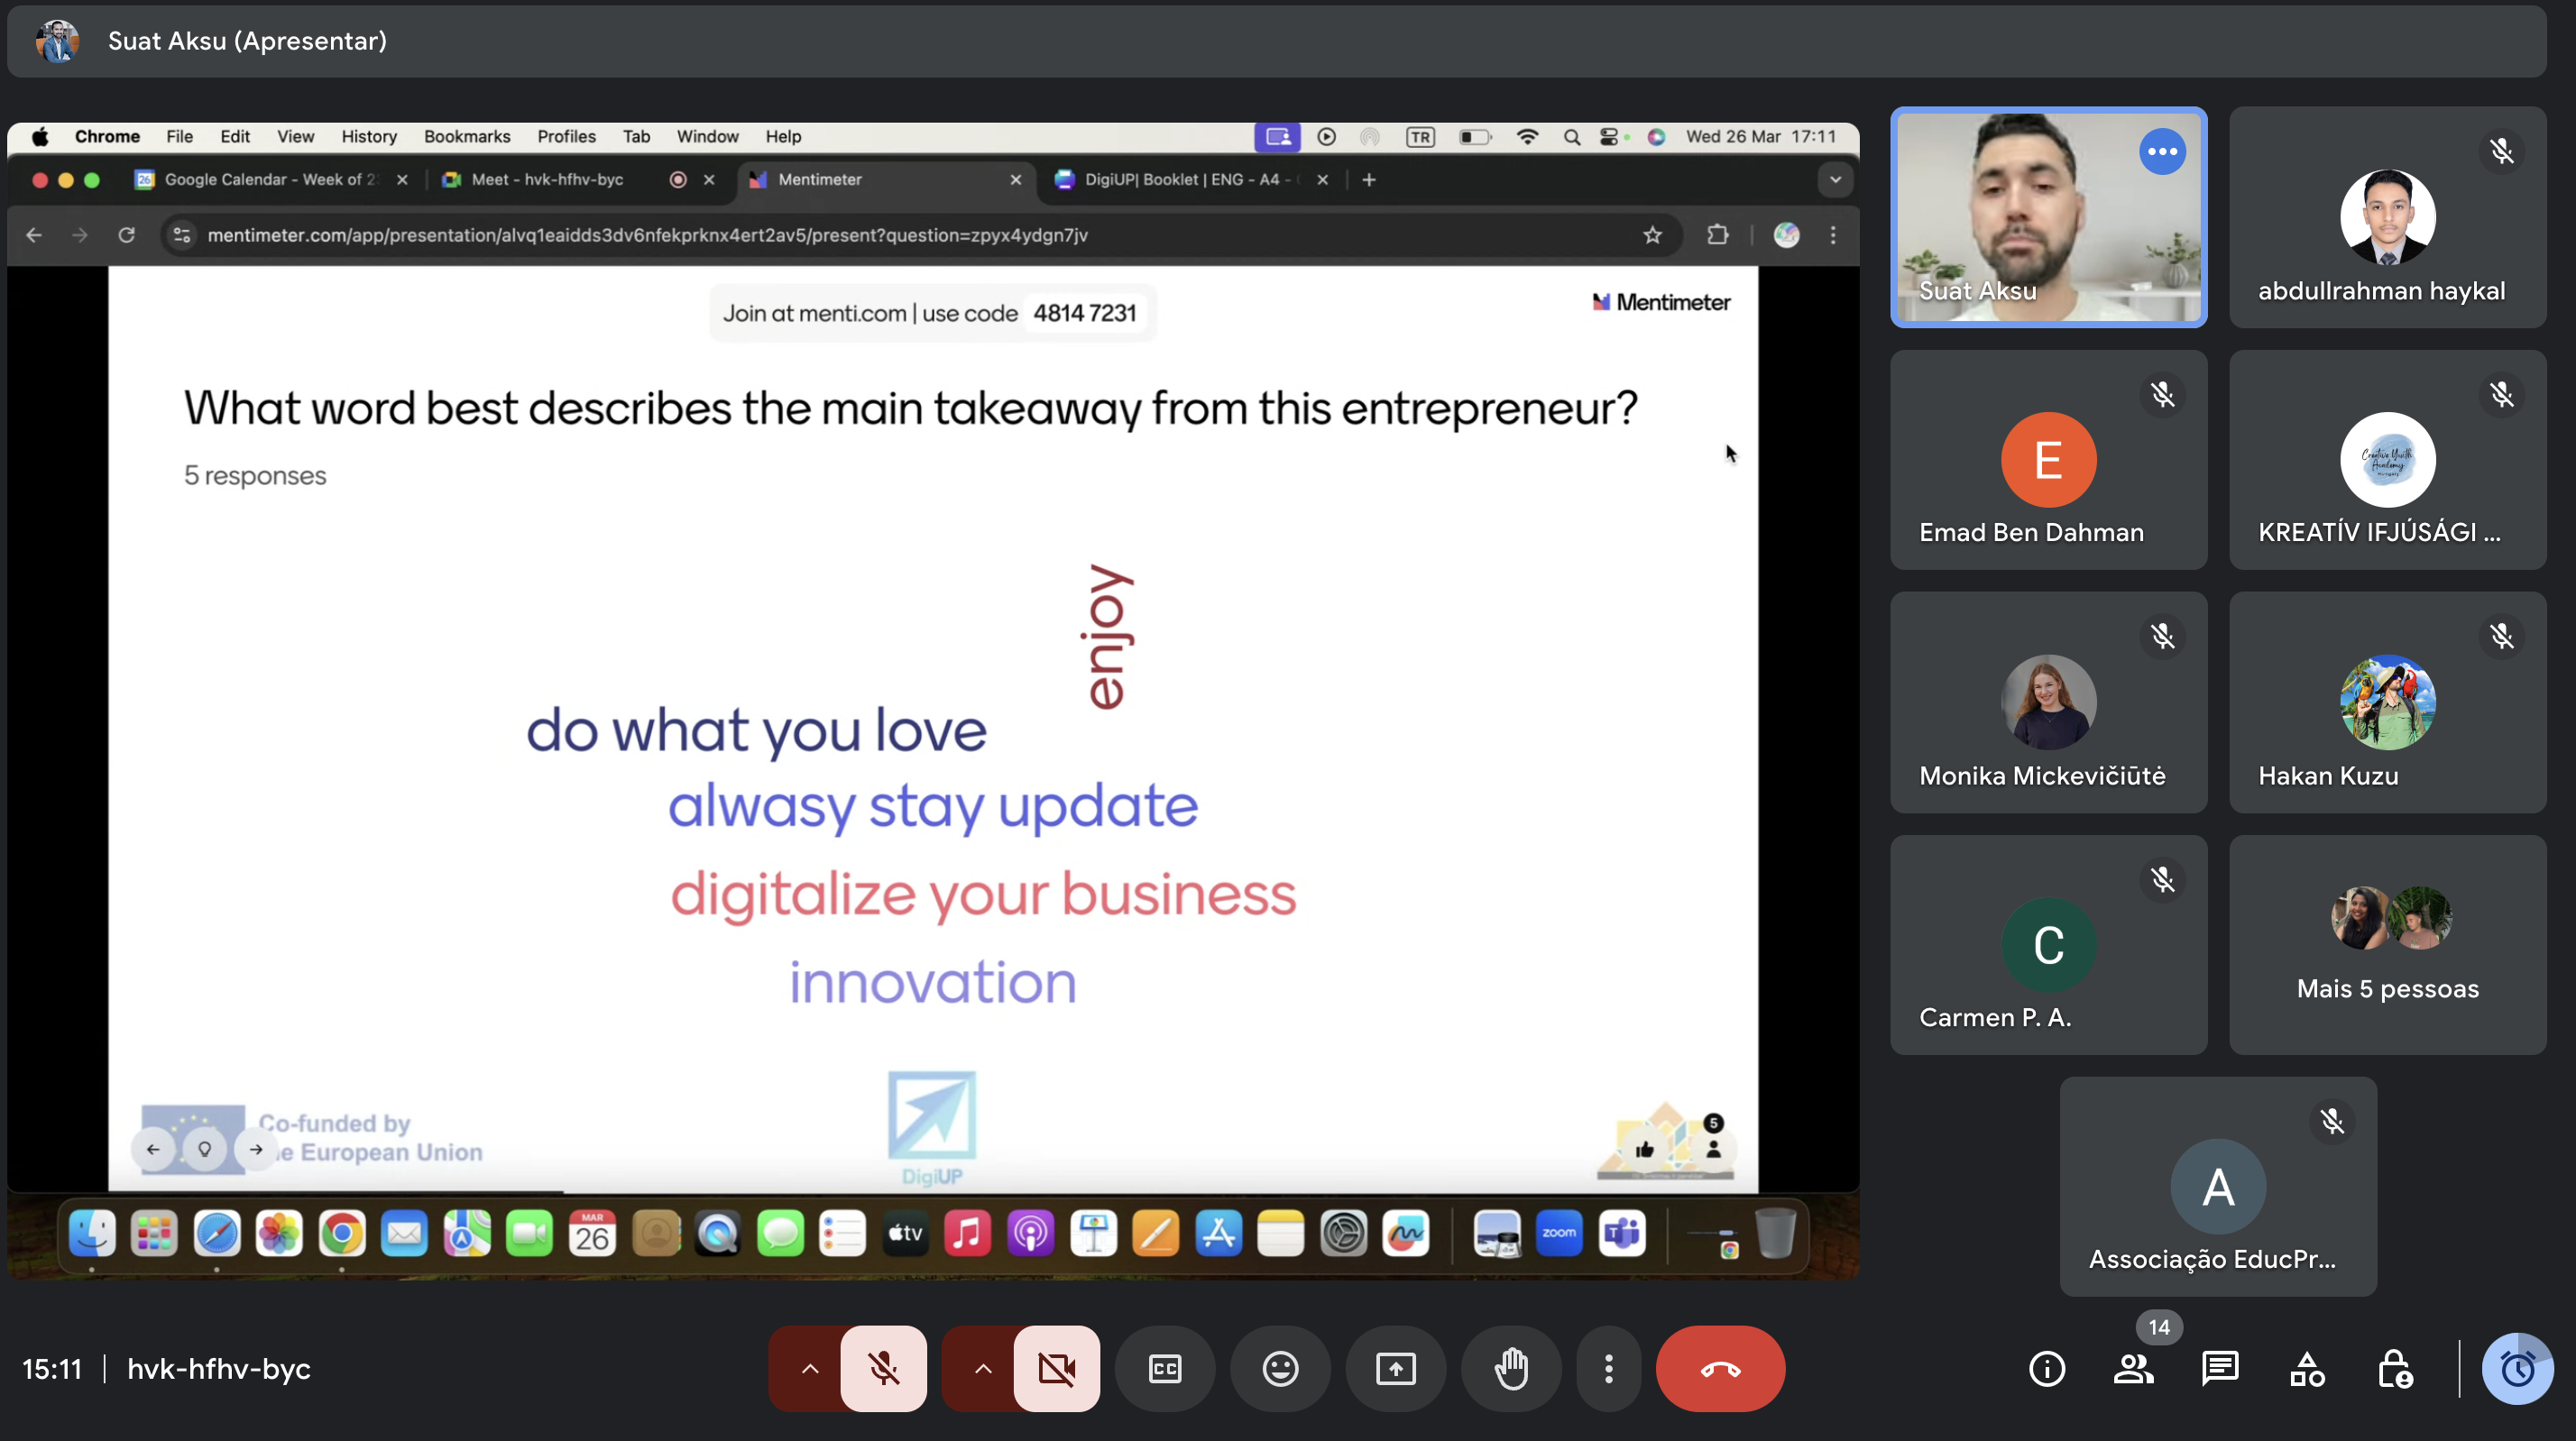The image size is (2576, 1441).
Task: Open macOS Spotlight search icon
Action: tap(1571, 137)
